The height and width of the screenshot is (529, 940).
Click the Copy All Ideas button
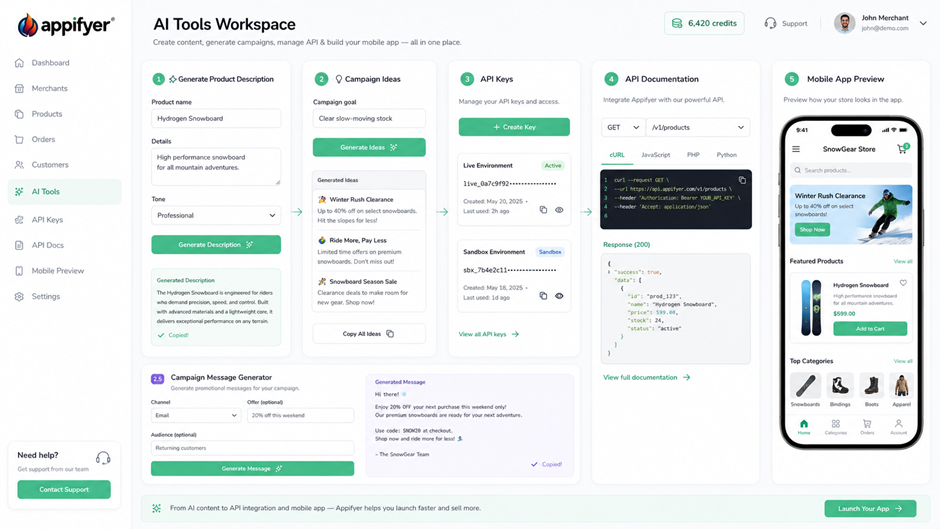[369, 333]
